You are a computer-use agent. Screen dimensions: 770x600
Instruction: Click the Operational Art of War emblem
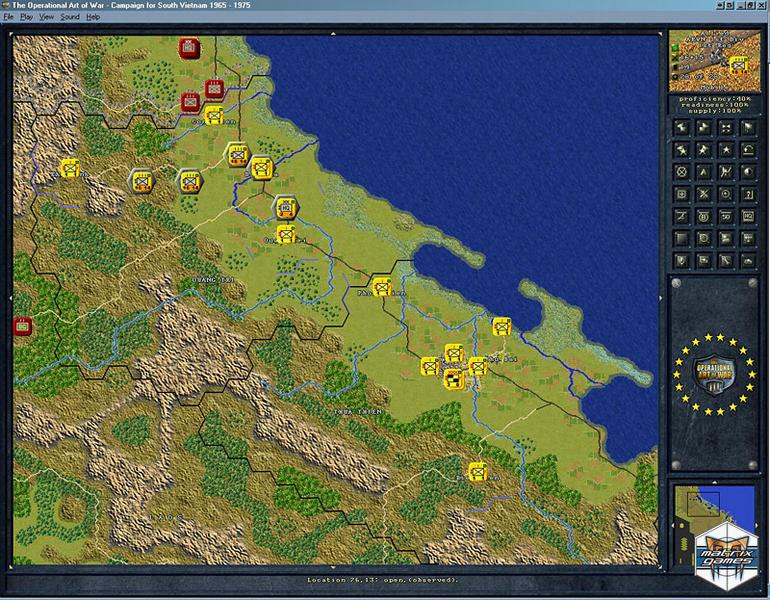point(715,376)
